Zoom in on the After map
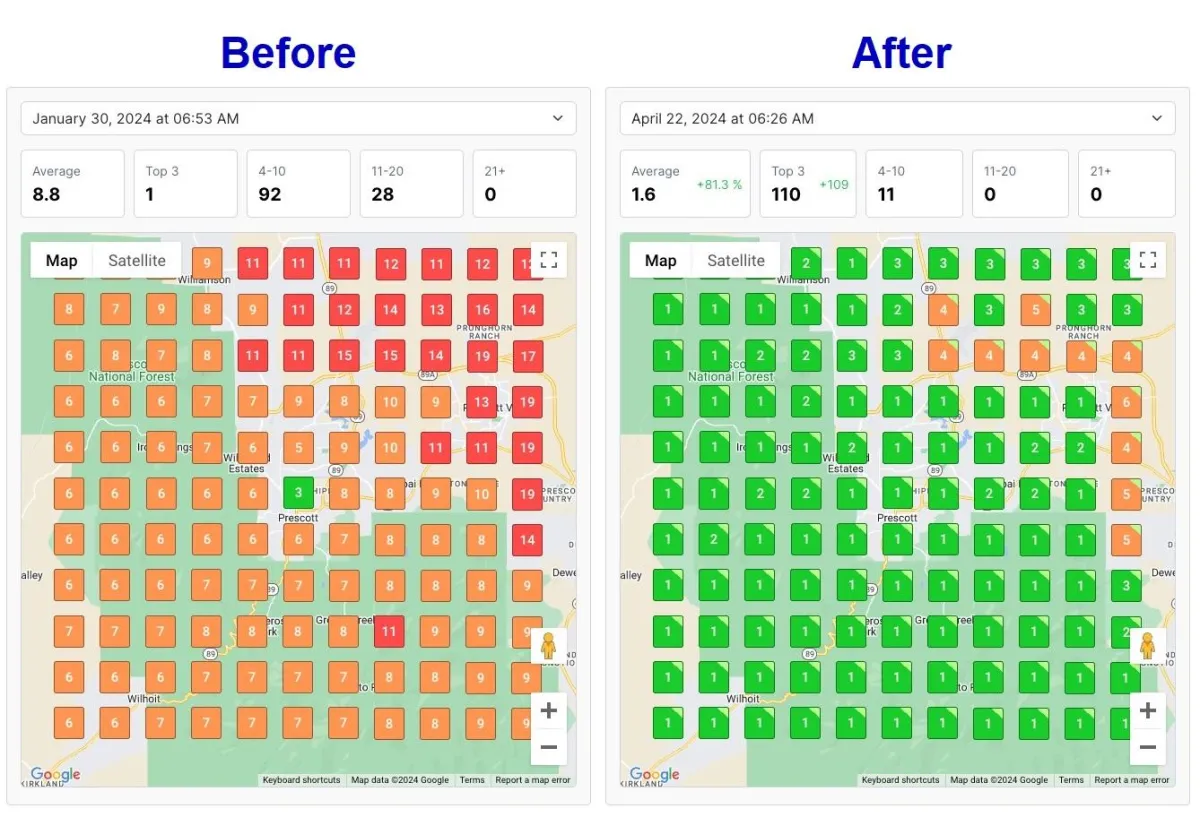 (x=1148, y=711)
